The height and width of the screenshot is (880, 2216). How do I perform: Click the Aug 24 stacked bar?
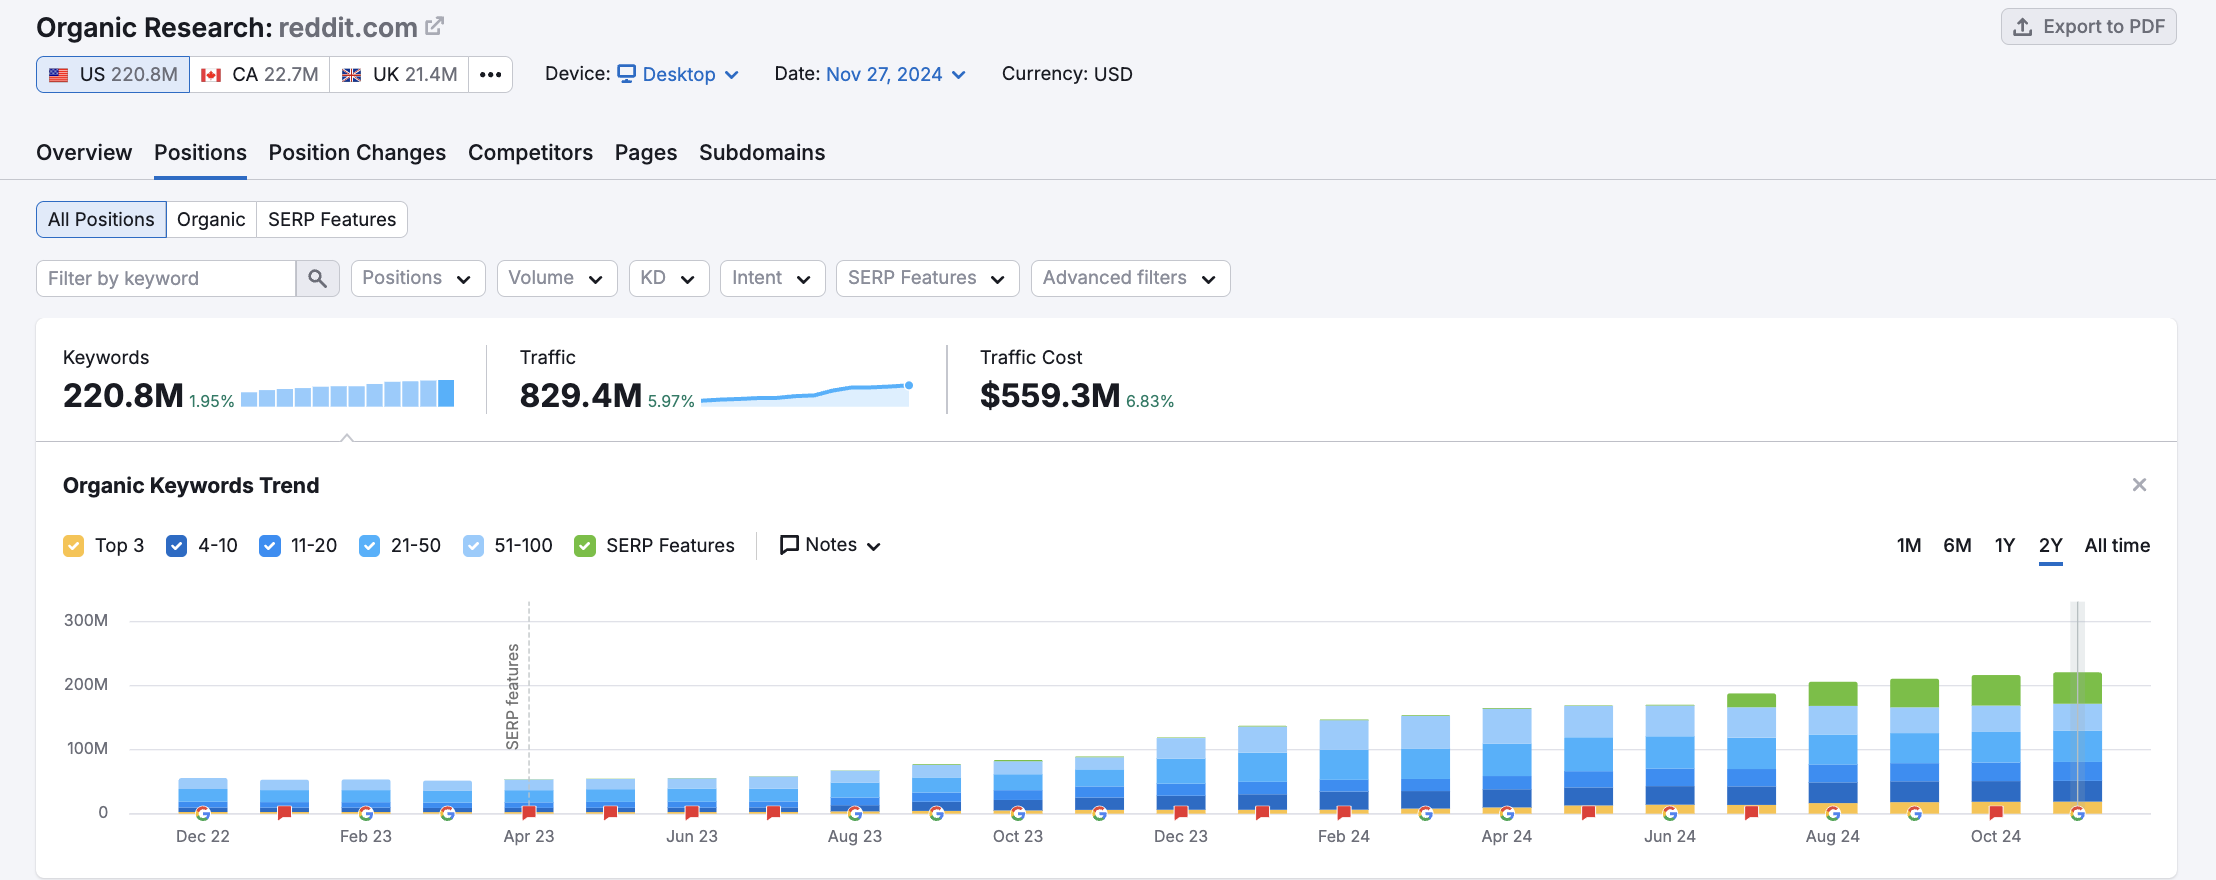[1833, 747]
